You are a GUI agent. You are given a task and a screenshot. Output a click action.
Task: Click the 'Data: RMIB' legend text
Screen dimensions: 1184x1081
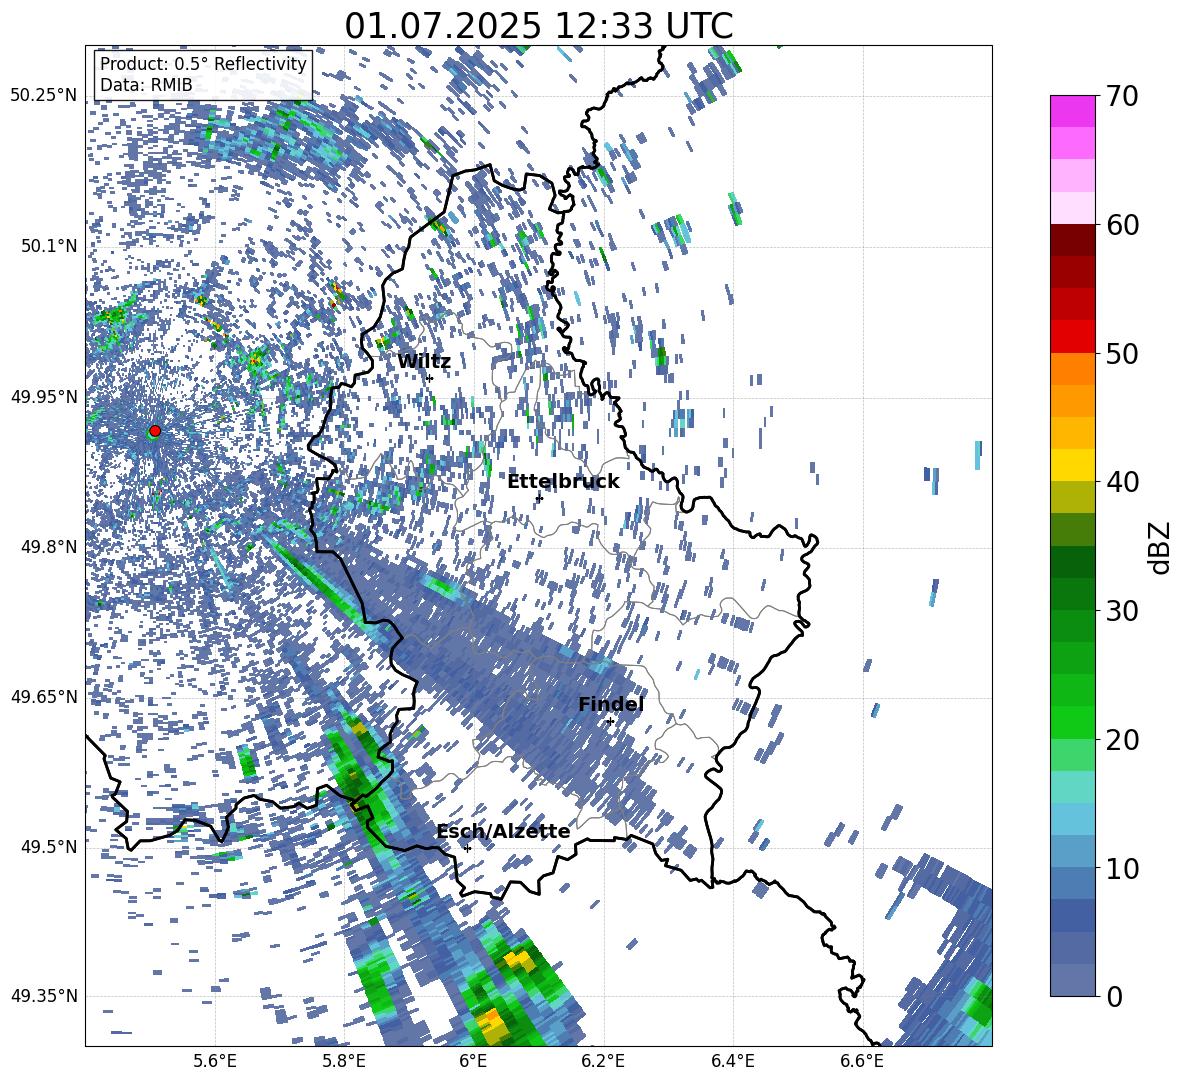pos(146,85)
